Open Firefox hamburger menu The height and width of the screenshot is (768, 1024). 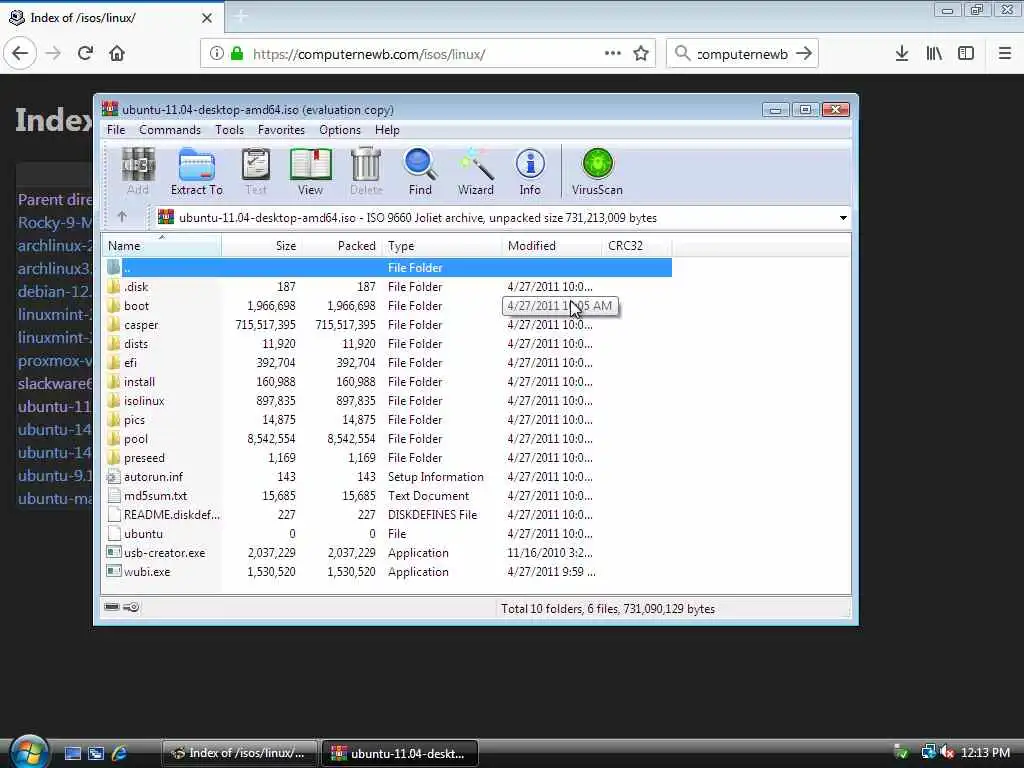coord(1005,54)
